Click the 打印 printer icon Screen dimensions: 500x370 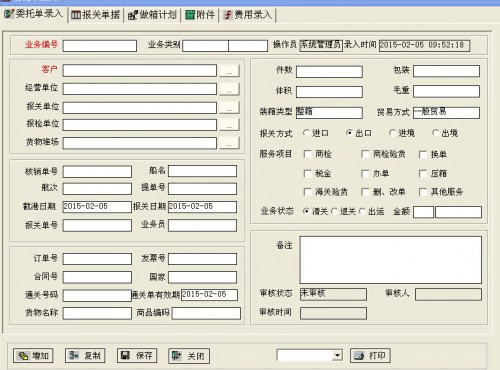pyautogui.click(x=359, y=356)
